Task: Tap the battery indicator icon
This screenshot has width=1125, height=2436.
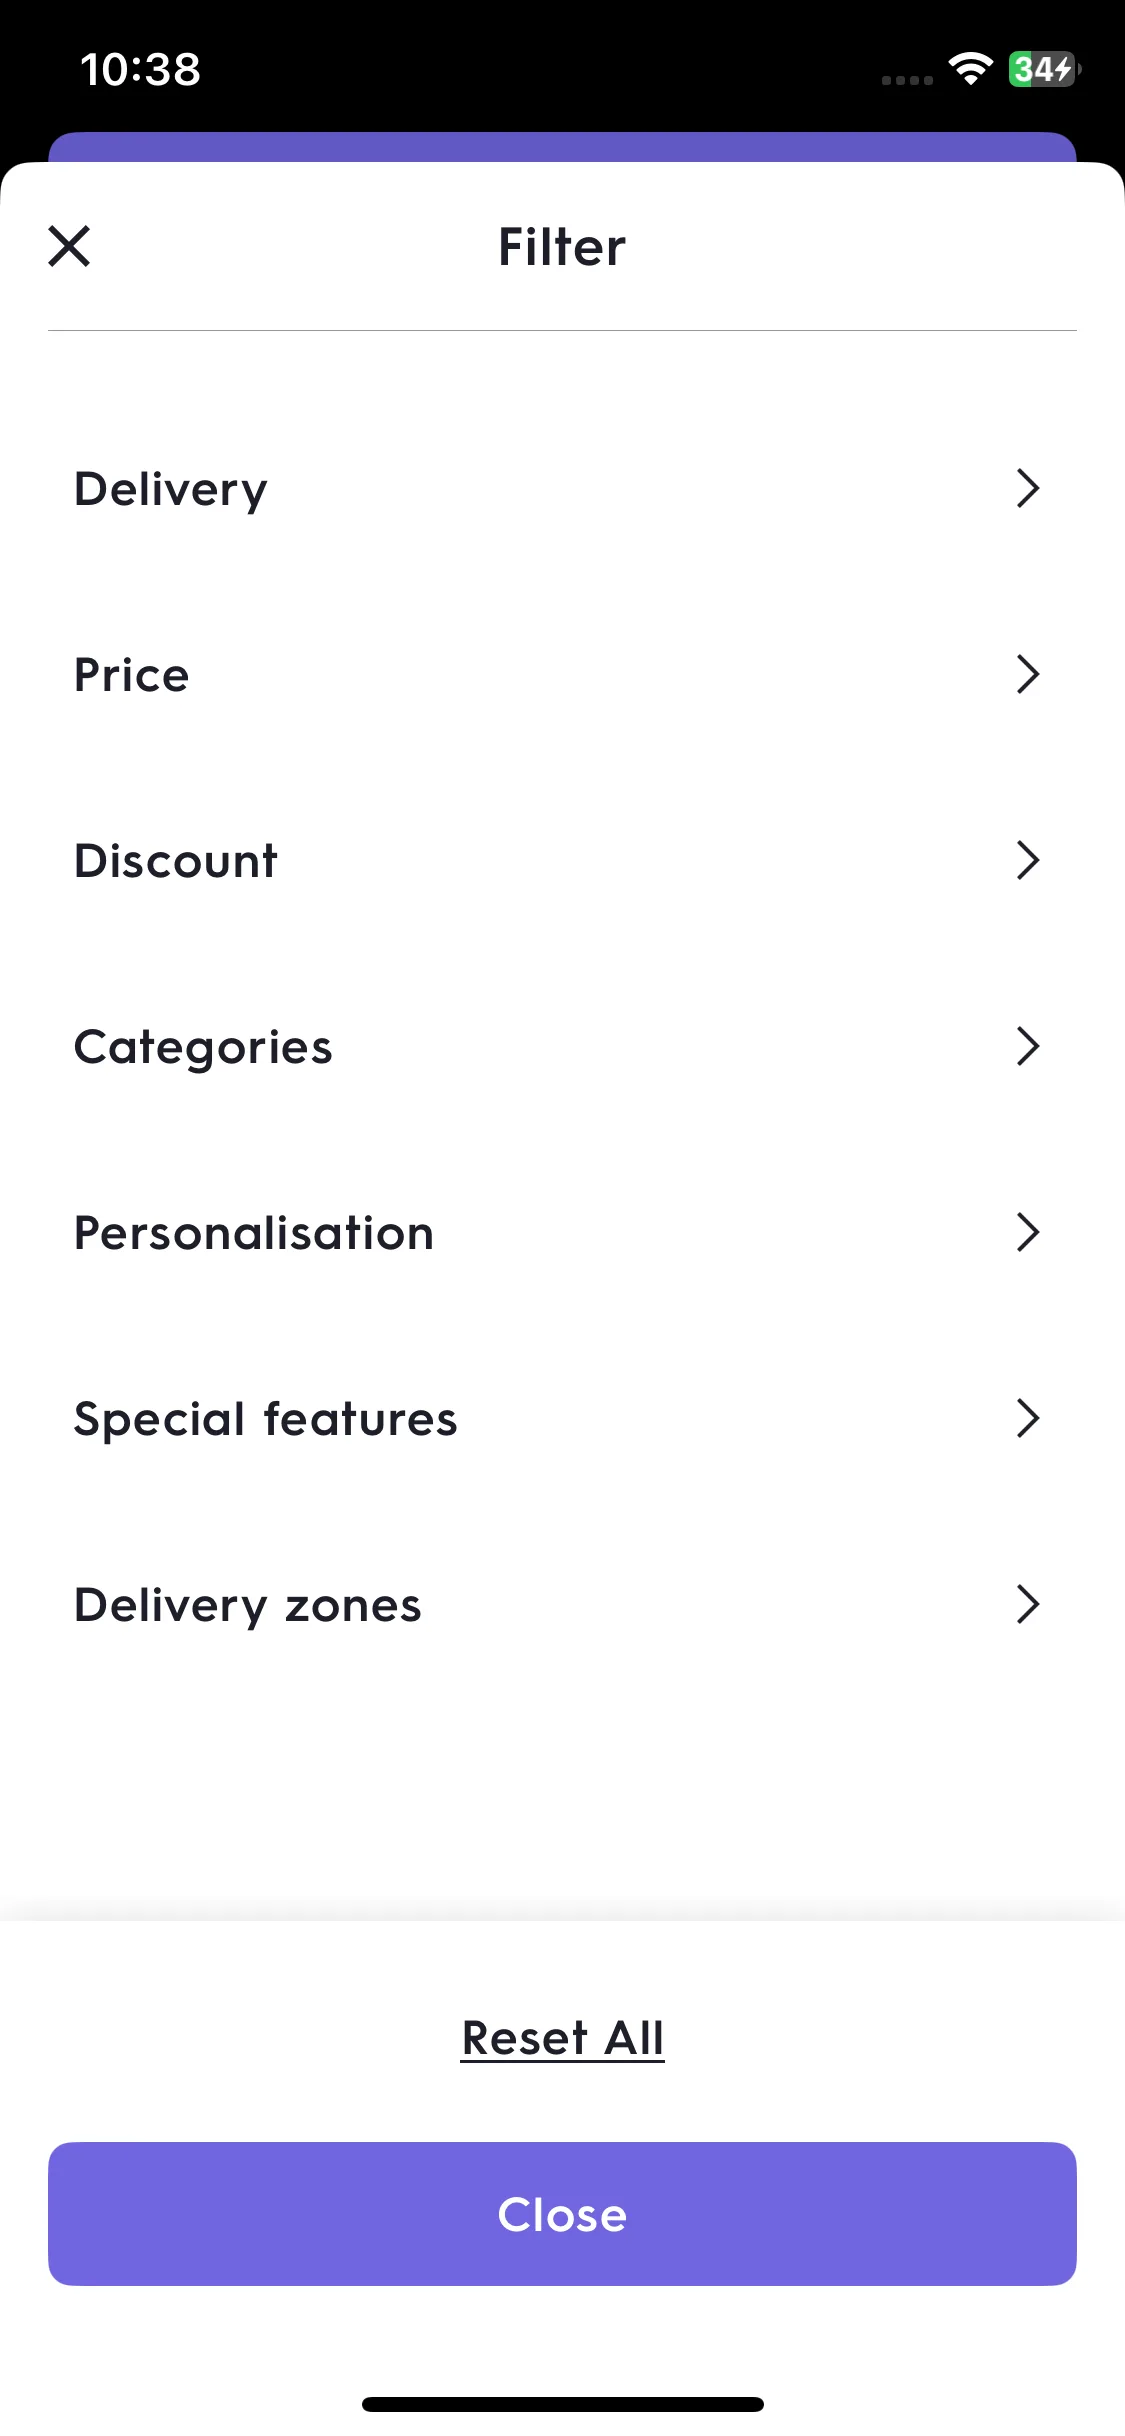Action: point(1044,69)
